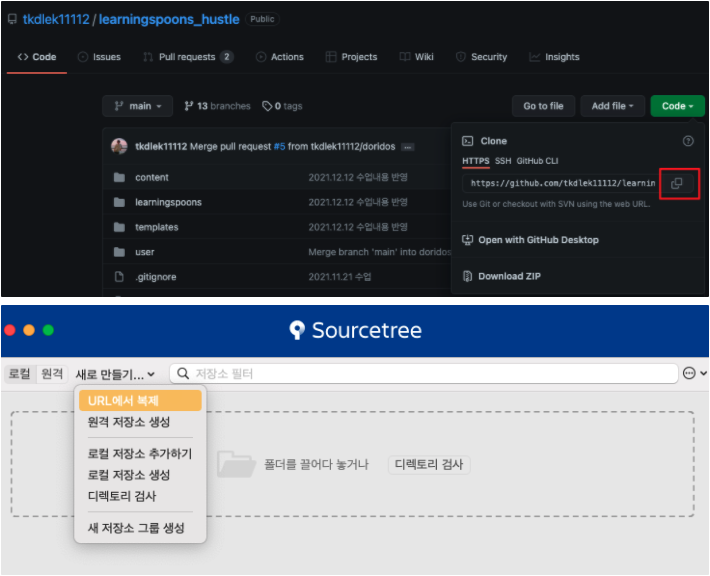
Task: Click the learningspoons folder icon
Action: (119, 202)
